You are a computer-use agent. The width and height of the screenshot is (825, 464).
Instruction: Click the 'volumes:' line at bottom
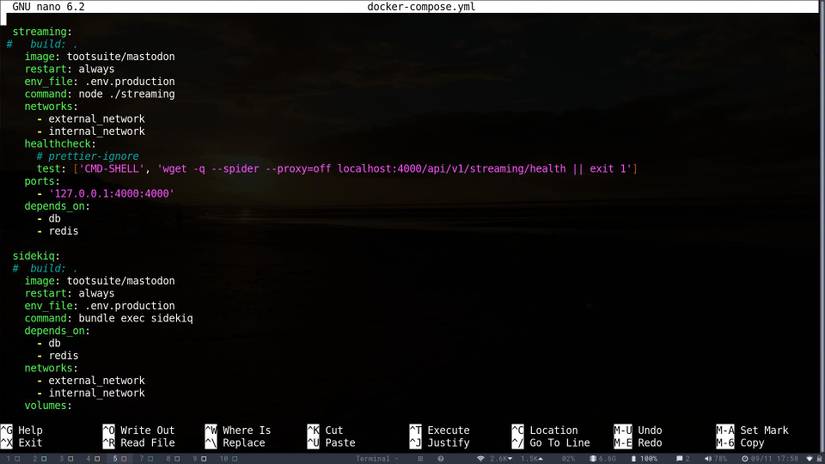point(48,406)
